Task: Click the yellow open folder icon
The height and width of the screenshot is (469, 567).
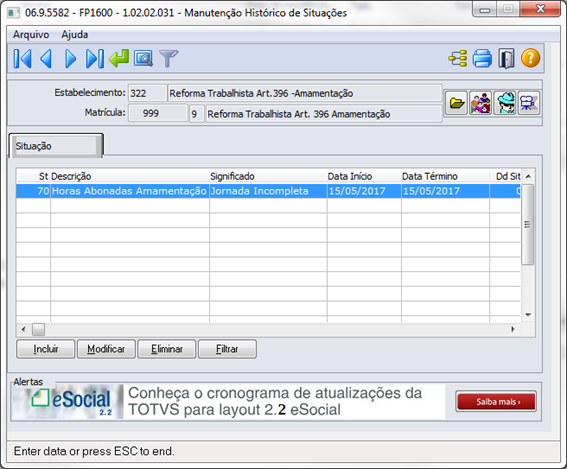Action: (456, 103)
